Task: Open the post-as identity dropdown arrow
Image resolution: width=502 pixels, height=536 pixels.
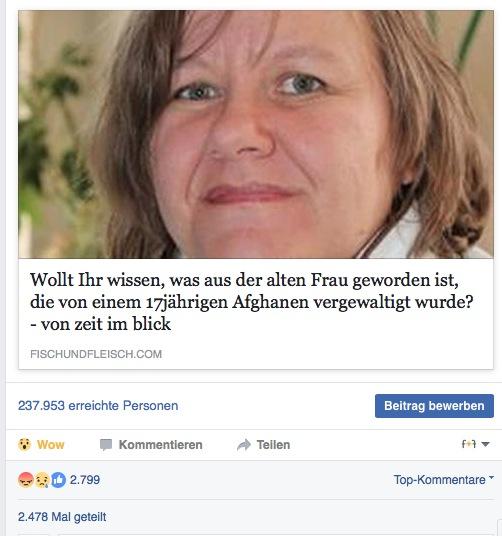Action: pos(485,444)
